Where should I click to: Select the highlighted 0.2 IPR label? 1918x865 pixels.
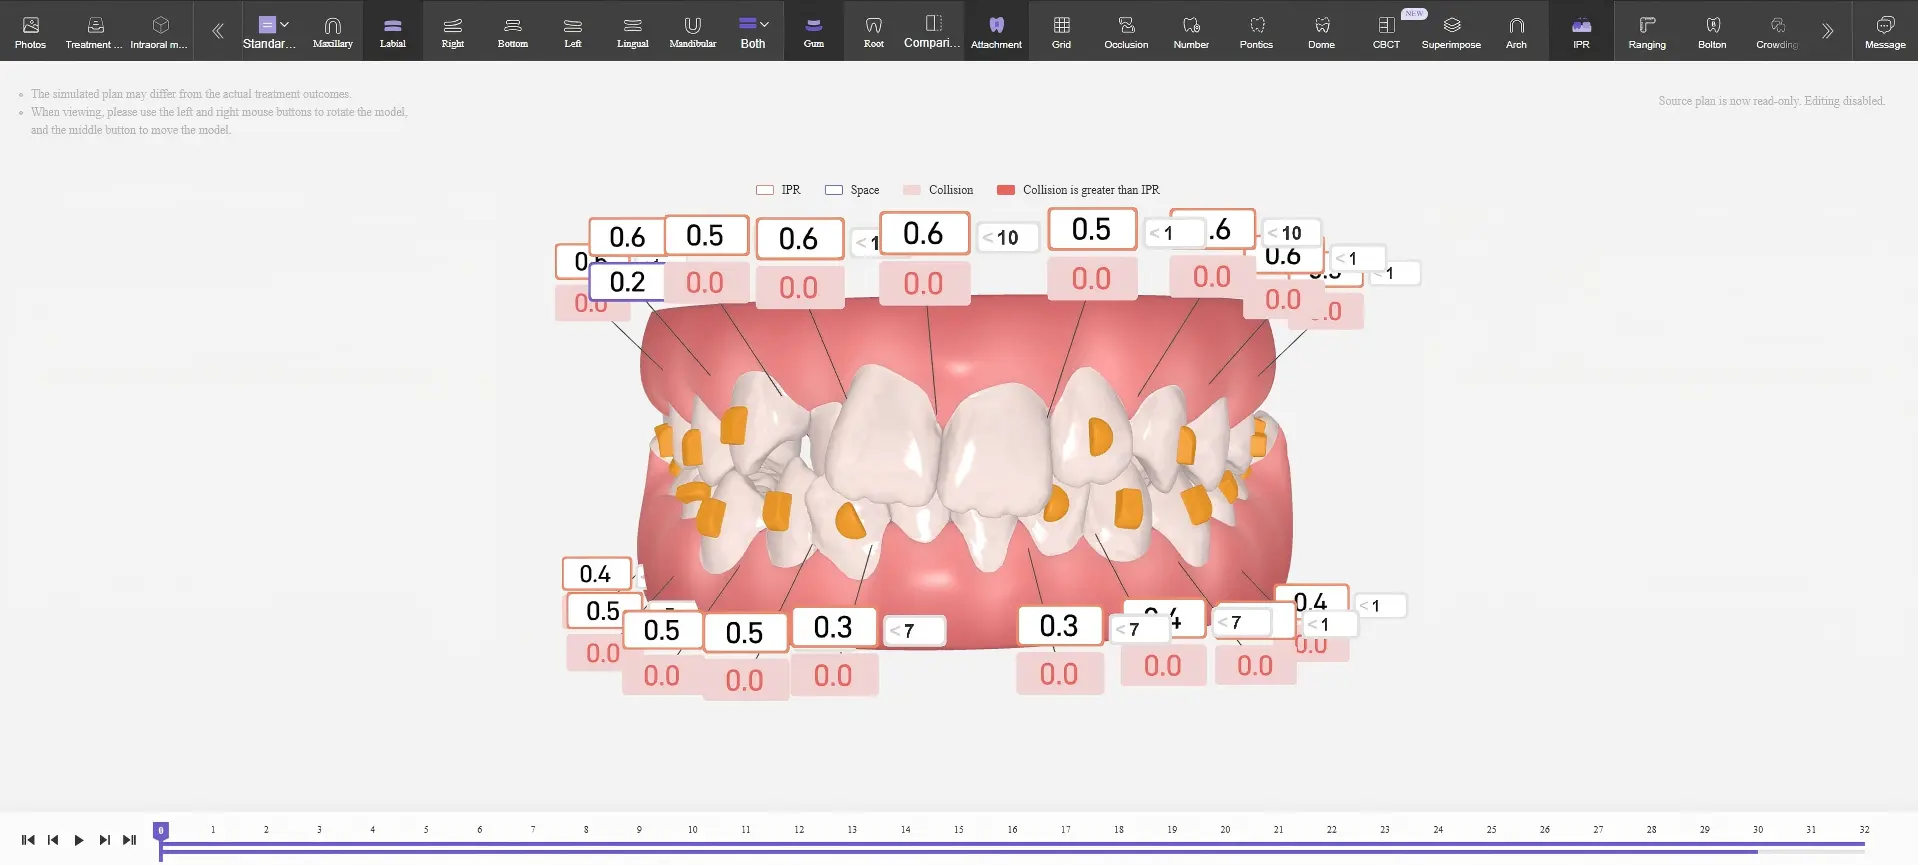(x=627, y=282)
